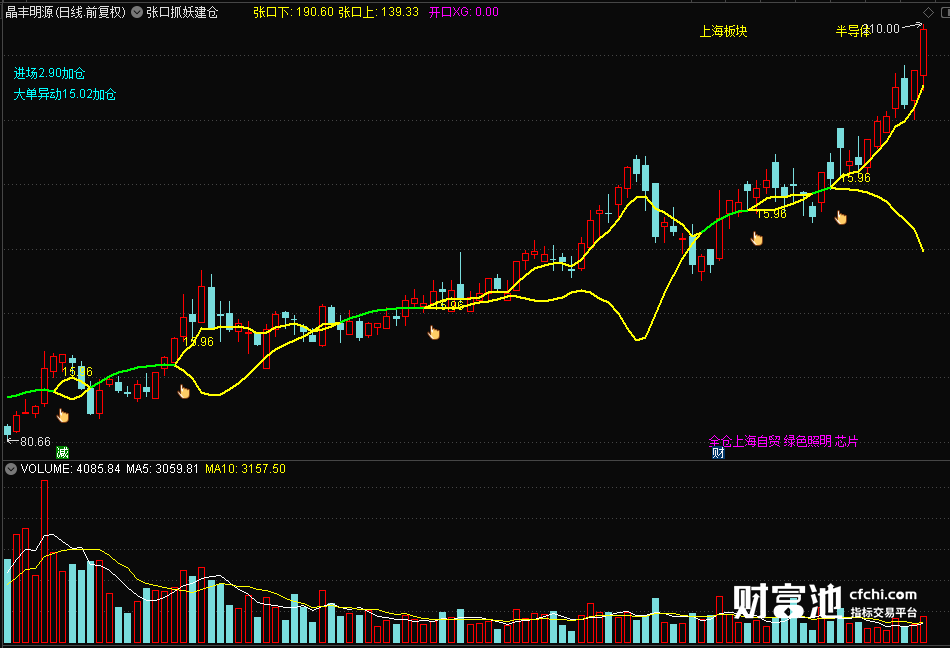Click the green 减 marker icon
Screen dimensions: 950x648
point(62,452)
